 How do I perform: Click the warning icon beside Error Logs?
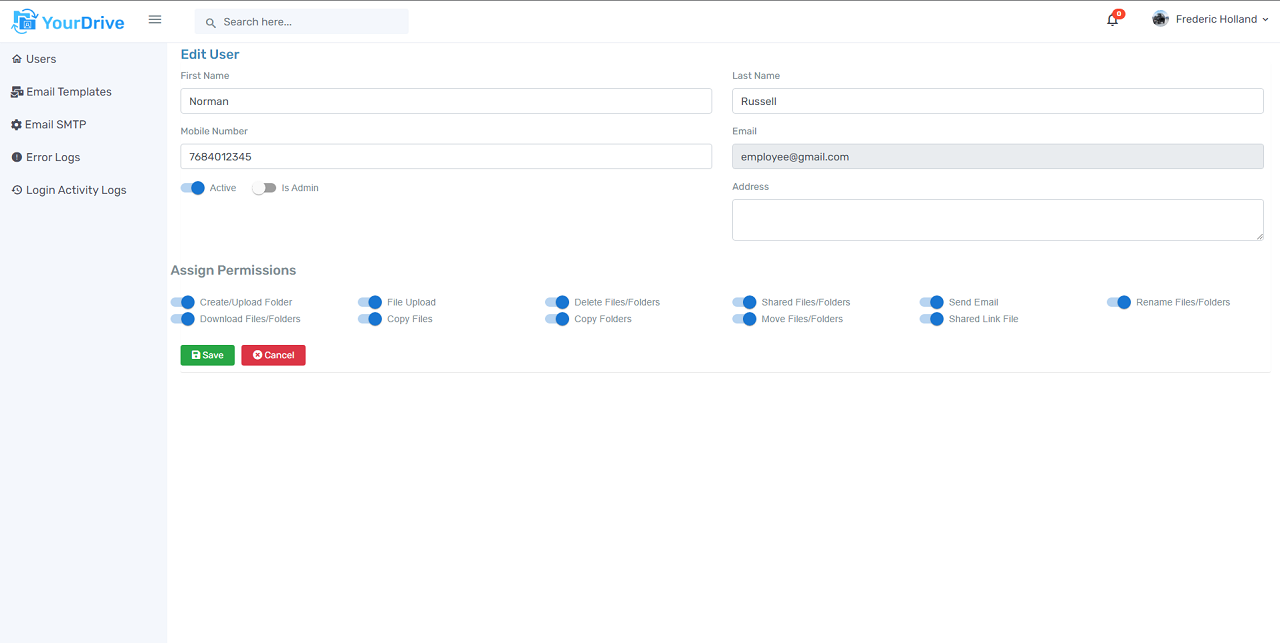[x=17, y=158]
